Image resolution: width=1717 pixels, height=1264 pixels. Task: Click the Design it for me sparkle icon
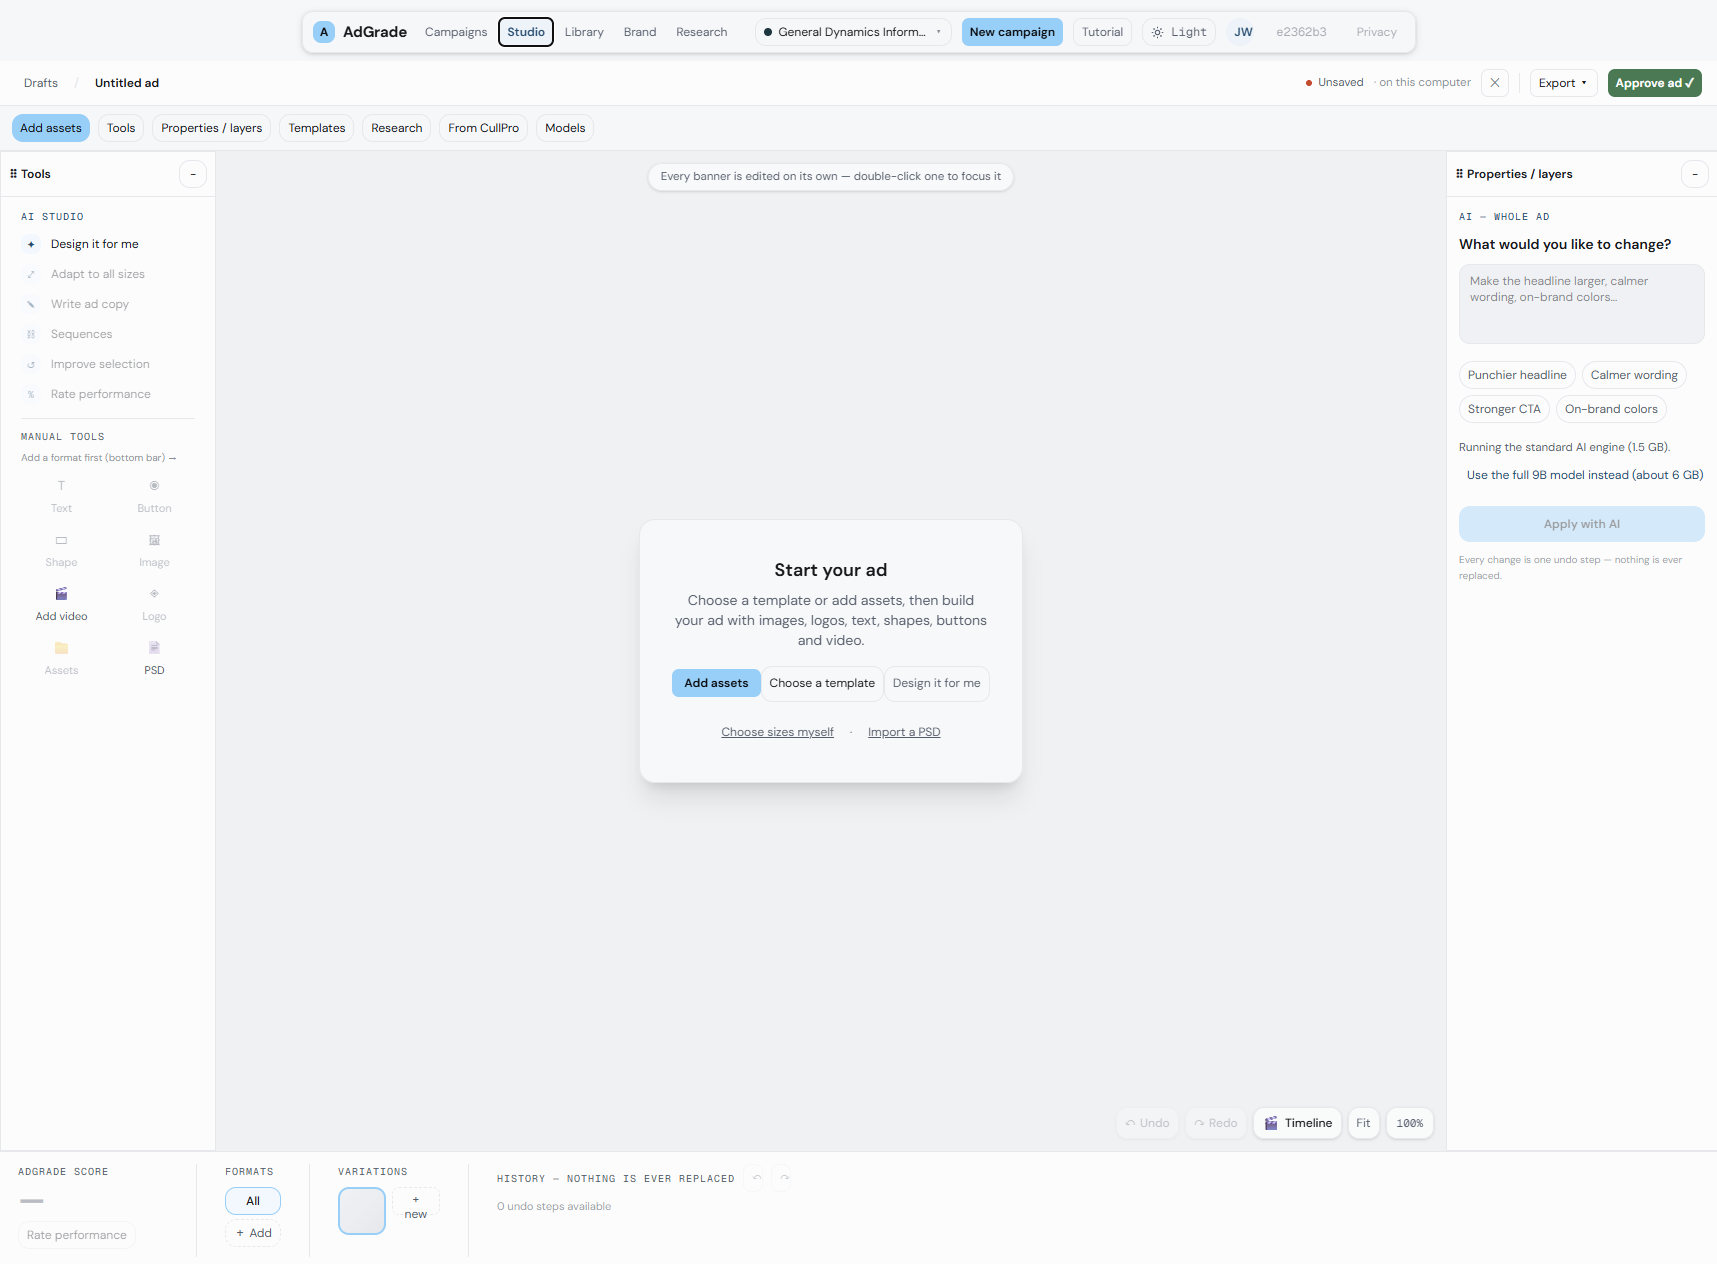(x=31, y=244)
